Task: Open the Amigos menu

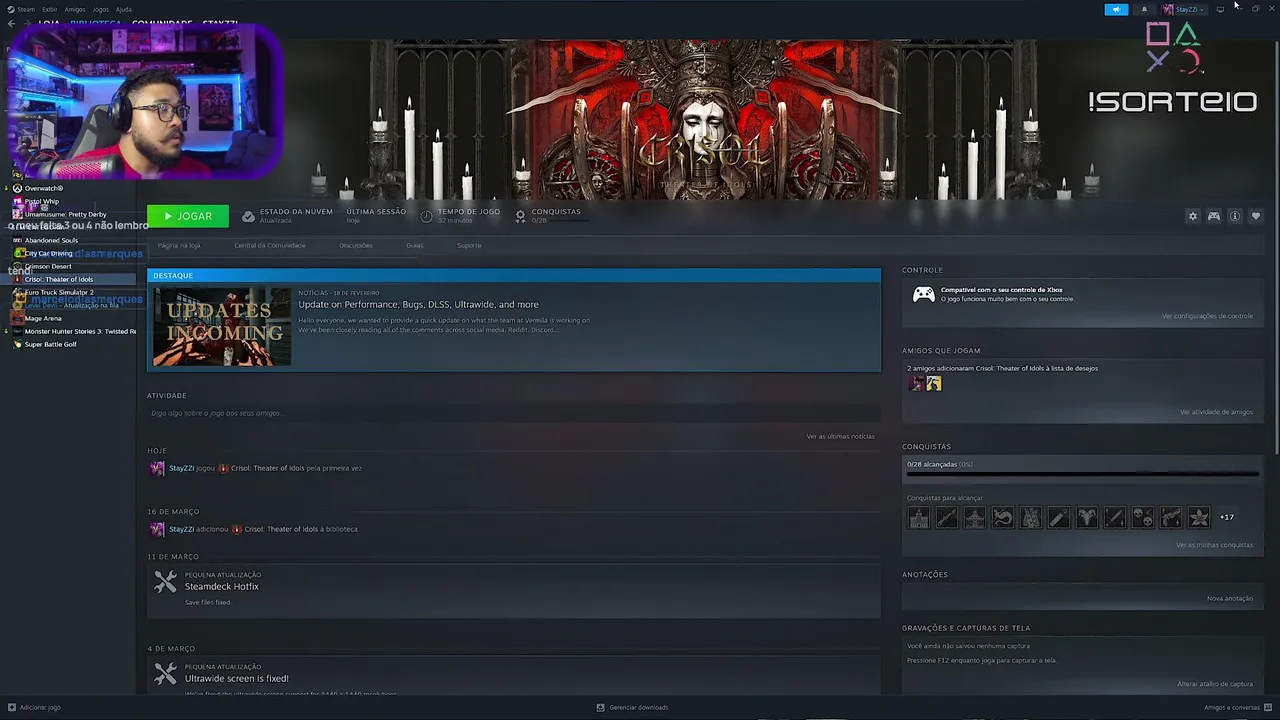Action: point(75,9)
